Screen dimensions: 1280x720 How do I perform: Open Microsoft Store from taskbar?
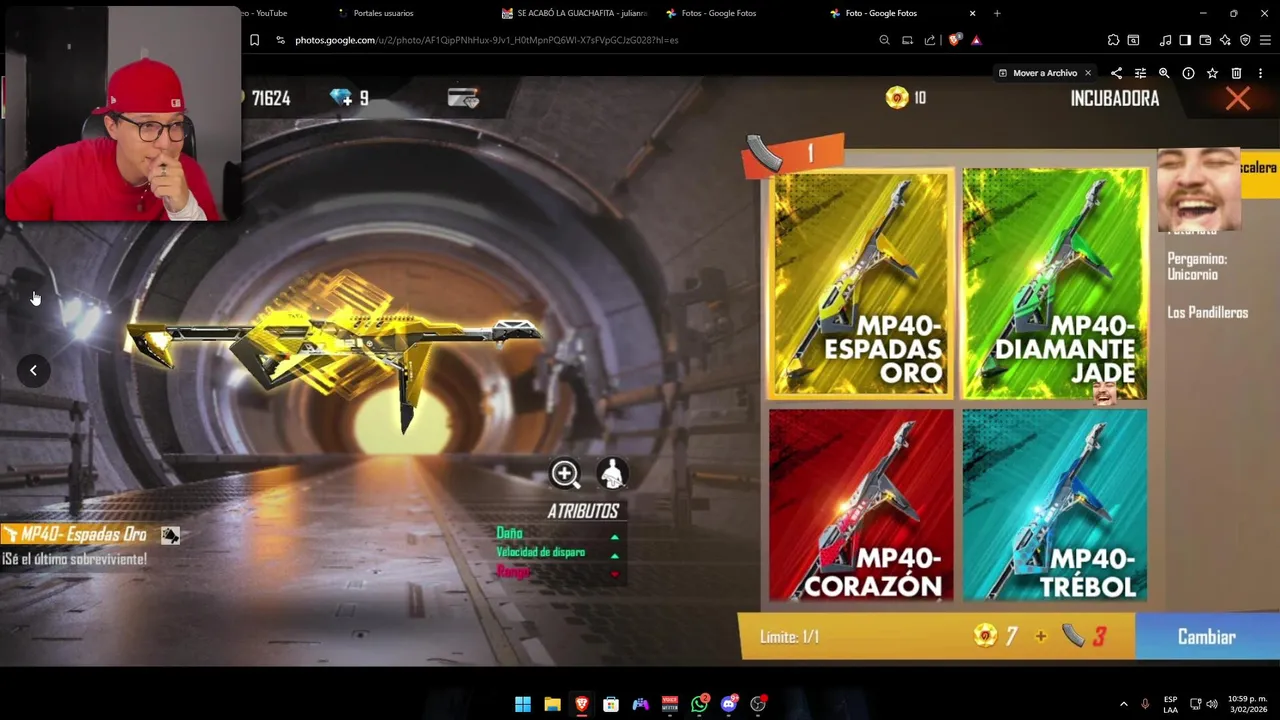click(611, 704)
